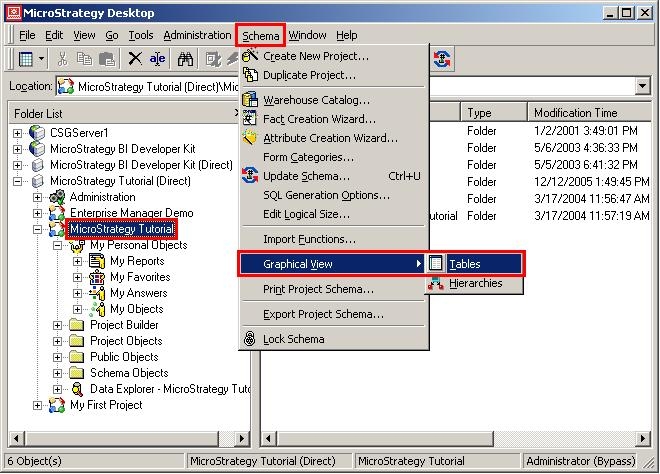Open the Administration menu in menu bar
This screenshot has height=474, width=660.
[x=197, y=35]
